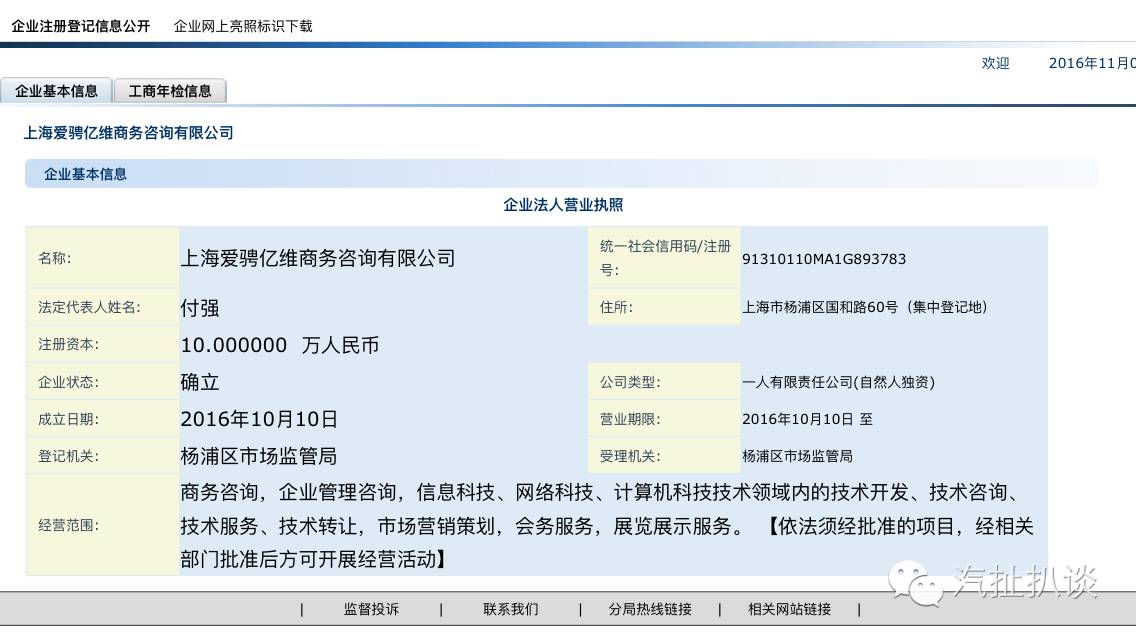The width and height of the screenshot is (1136, 640).
Task: Open the 企业注册登记信息公开 menu item
Action: tap(80, 26)
